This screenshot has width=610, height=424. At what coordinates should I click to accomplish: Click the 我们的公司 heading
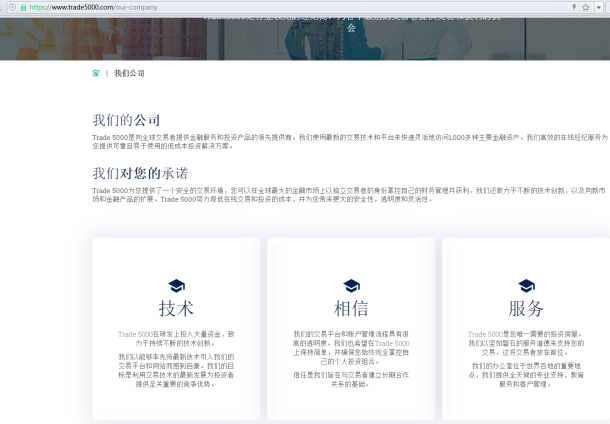click(126, 120)
